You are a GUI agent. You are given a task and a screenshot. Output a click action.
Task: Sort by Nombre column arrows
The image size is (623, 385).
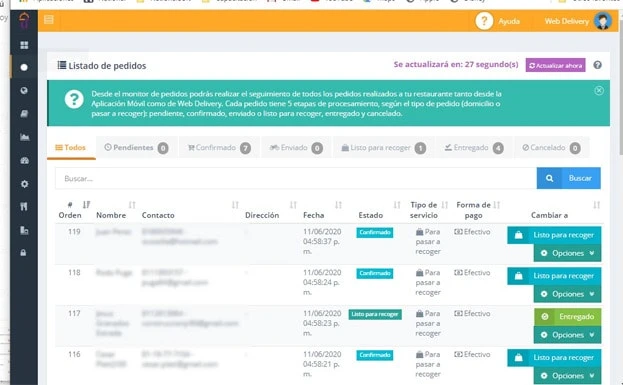(x=132, y=205)
